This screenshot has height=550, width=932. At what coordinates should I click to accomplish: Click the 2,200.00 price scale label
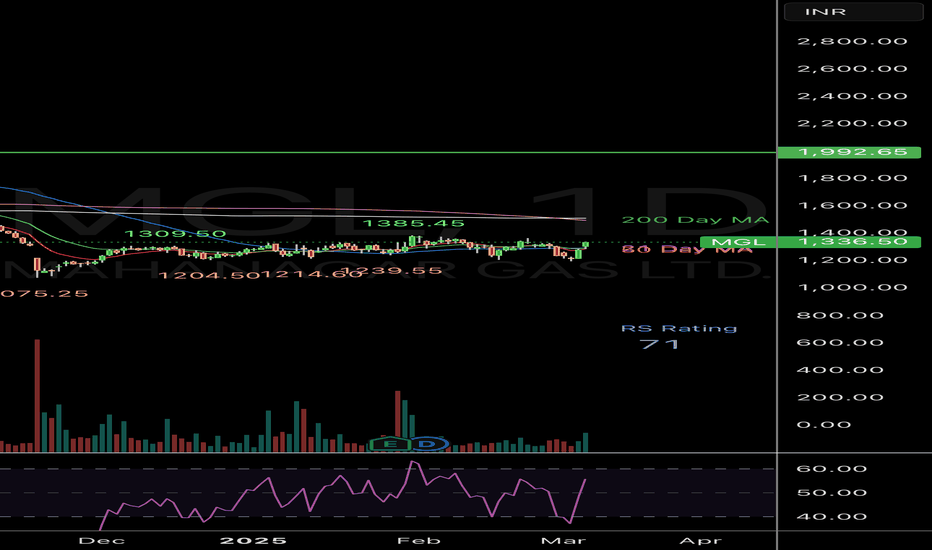click(852, 123)
